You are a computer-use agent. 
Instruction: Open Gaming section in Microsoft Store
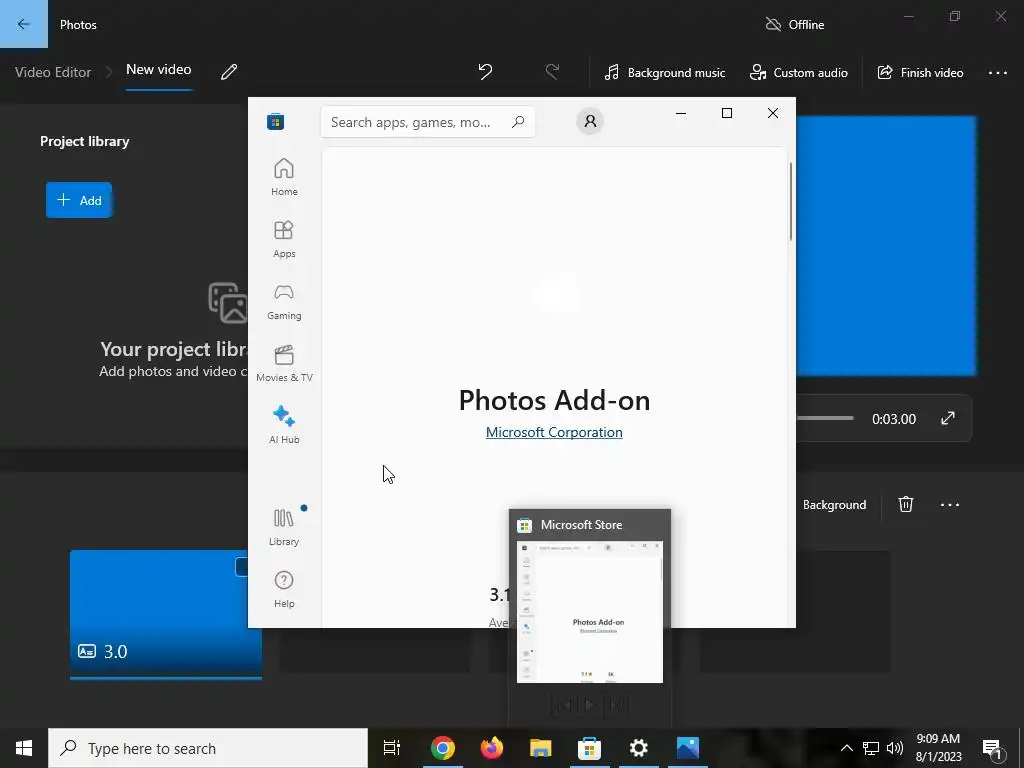tap(284, 301)
